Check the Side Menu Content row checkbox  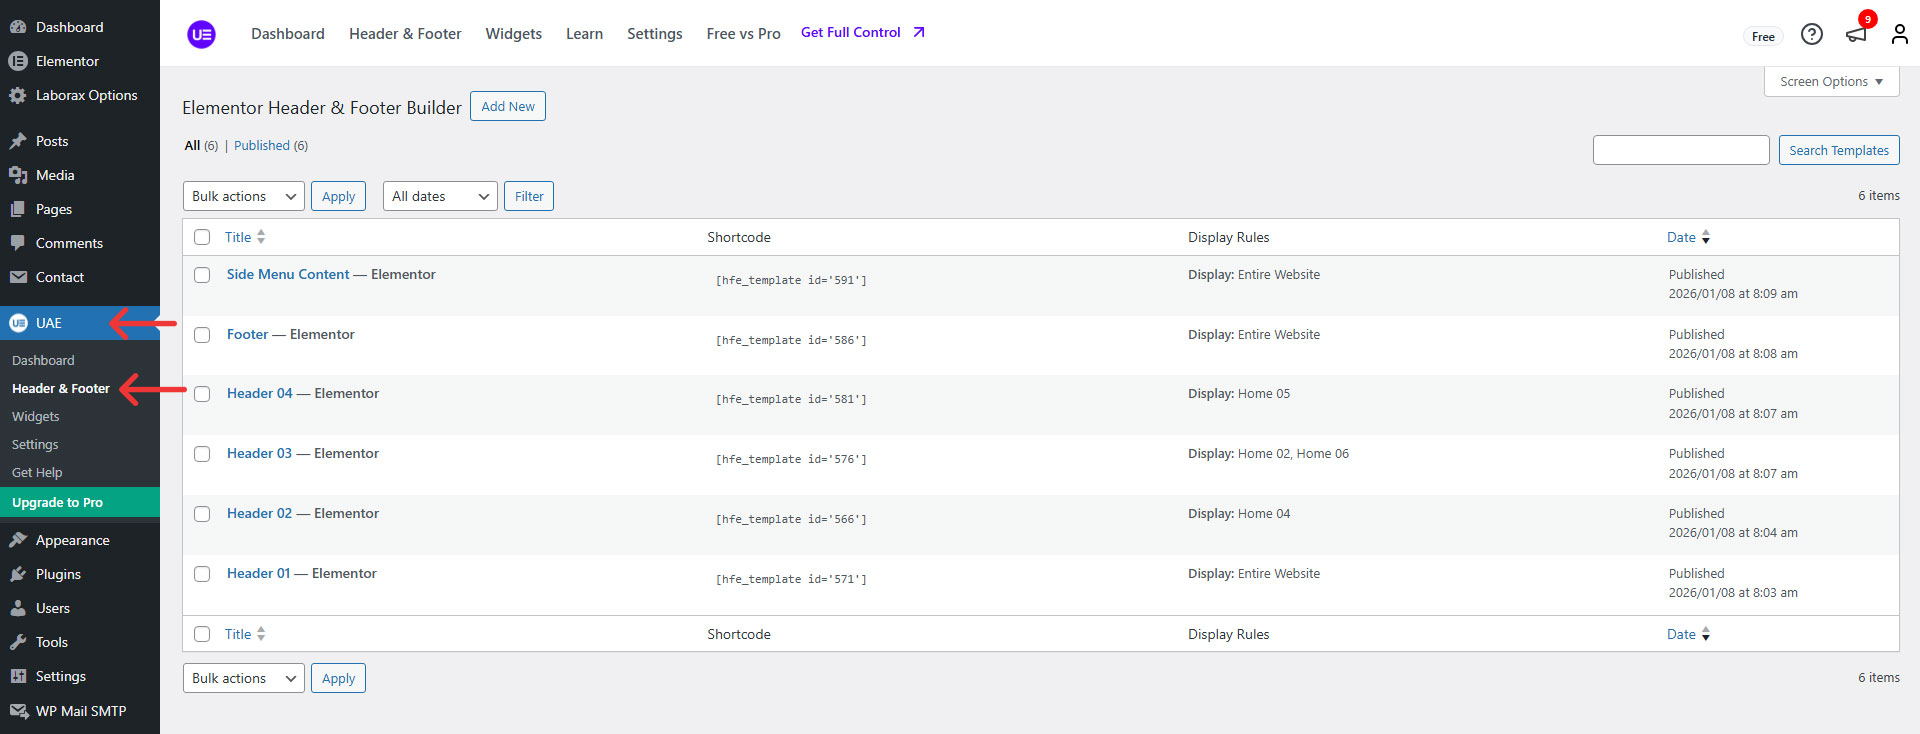pos(202,275)
